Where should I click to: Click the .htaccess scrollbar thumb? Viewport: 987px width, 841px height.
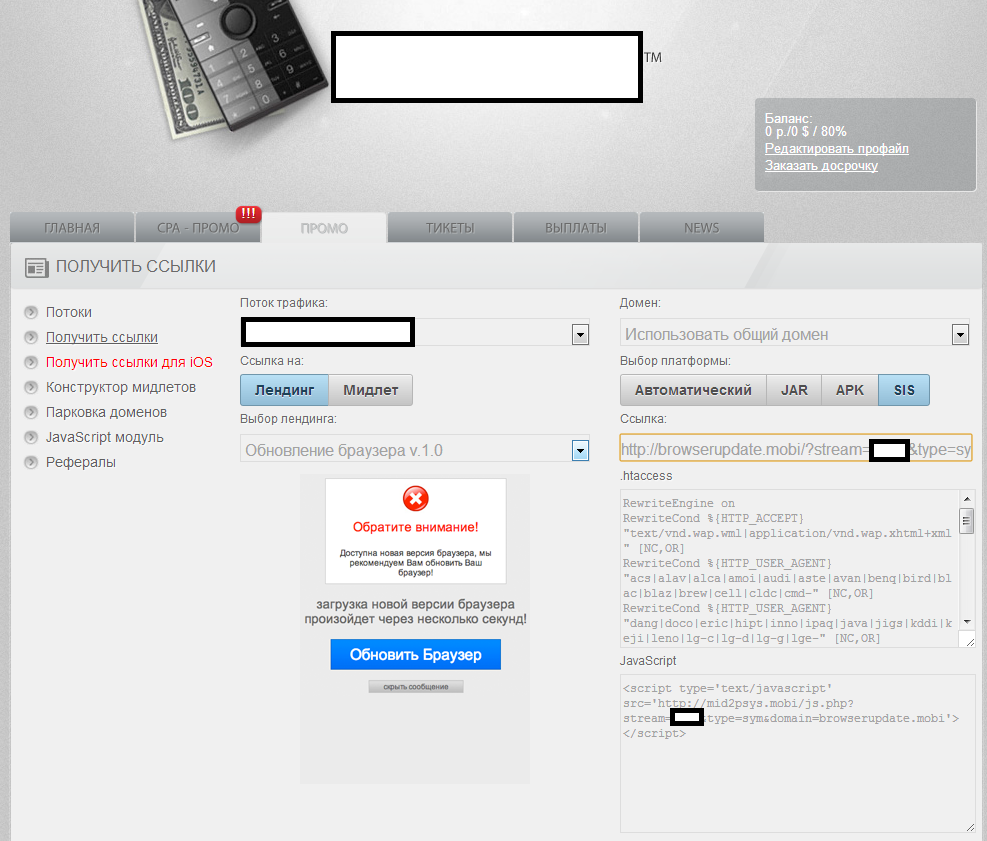point(967,521)
